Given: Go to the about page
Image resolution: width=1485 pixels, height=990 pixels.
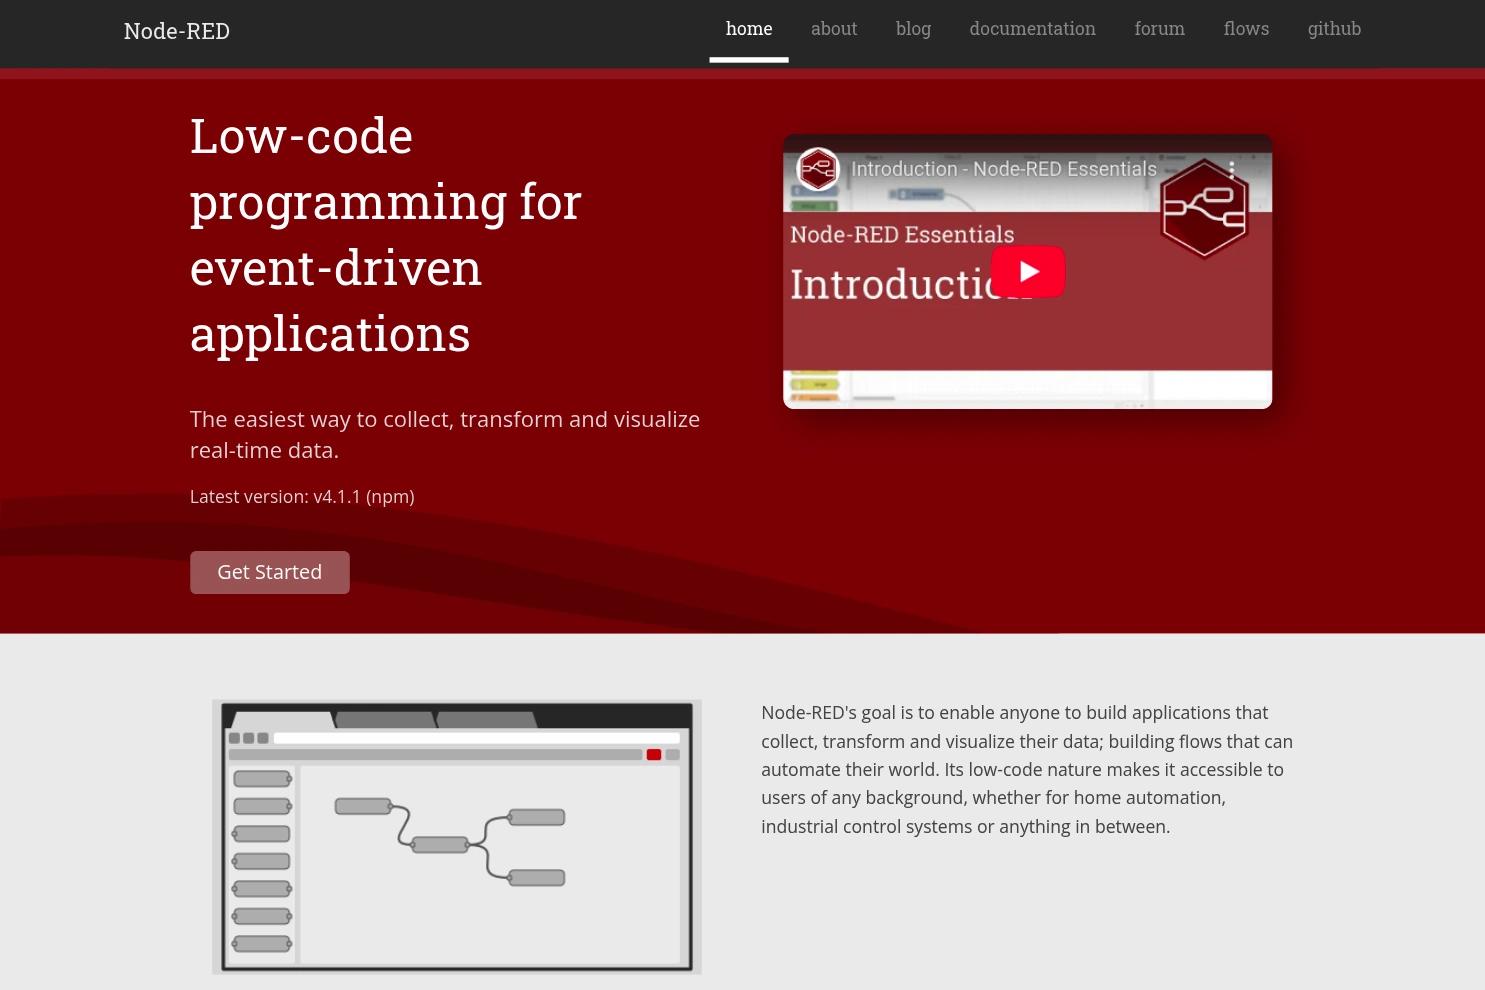Looking at the screenshot, I should pos(834,29).
